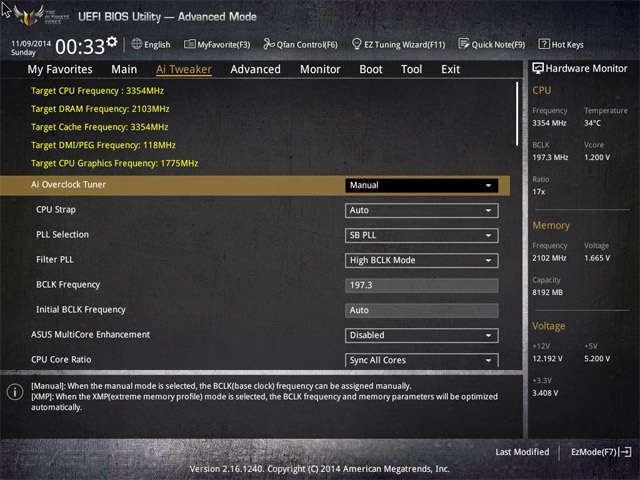This screenshot has height=480, width=640.
Task: Click the +3.3V reading 3.408 V
Action: 545,393
